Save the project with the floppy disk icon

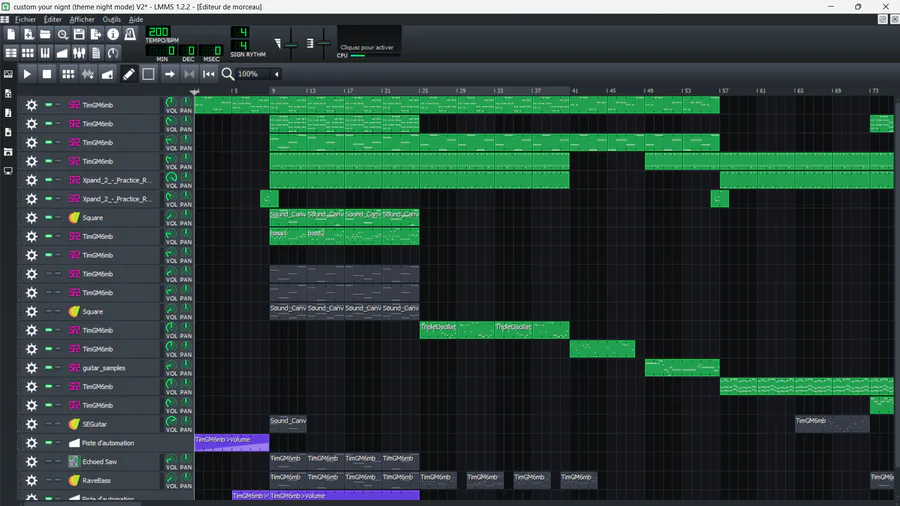tap(79, 34)
